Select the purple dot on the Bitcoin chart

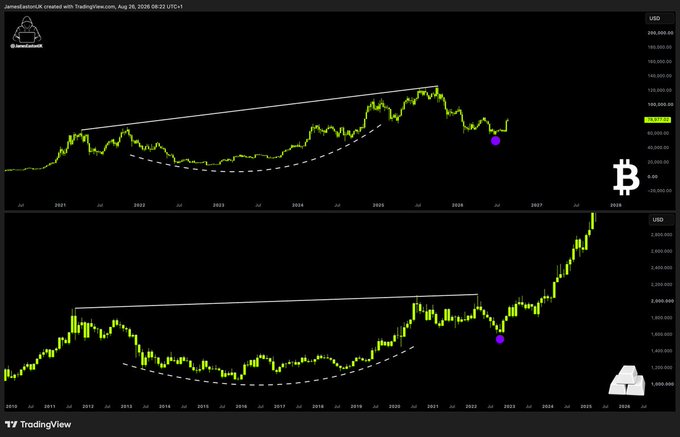(495, 140)
